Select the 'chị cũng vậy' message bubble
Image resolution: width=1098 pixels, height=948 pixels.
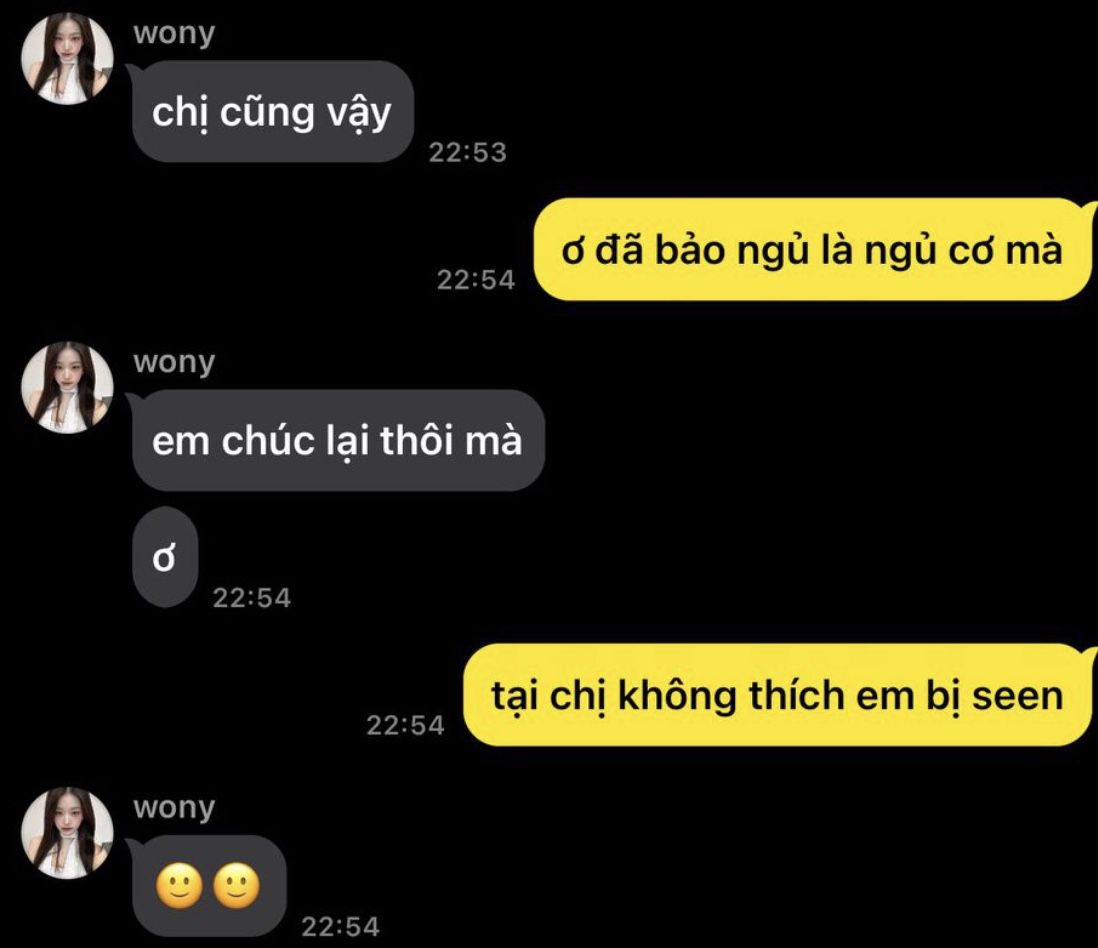(x=272, y=111)
